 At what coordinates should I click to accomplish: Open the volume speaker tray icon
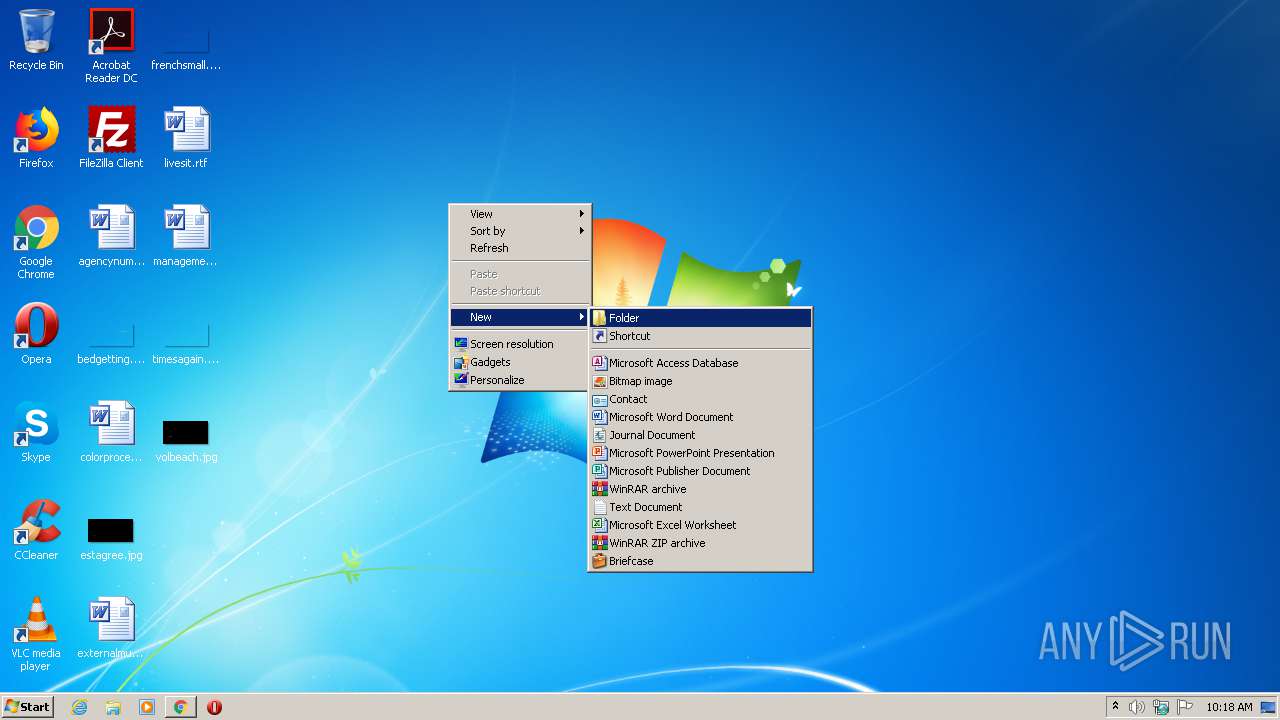pyautogui.click(x=1137, y=707)
